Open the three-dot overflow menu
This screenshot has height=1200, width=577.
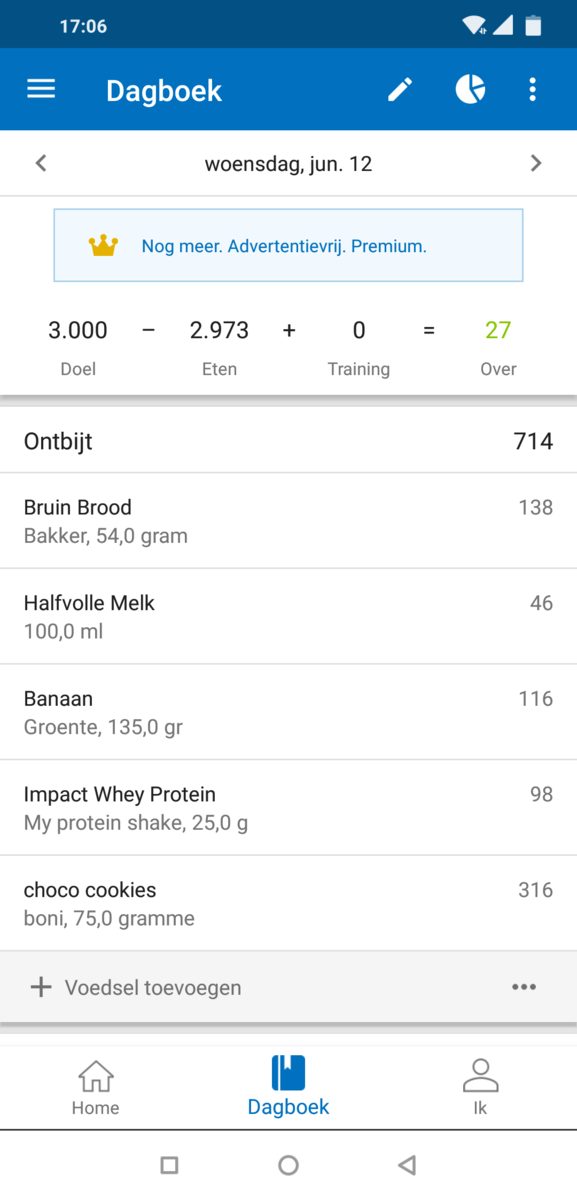click(x=533, y=89)
